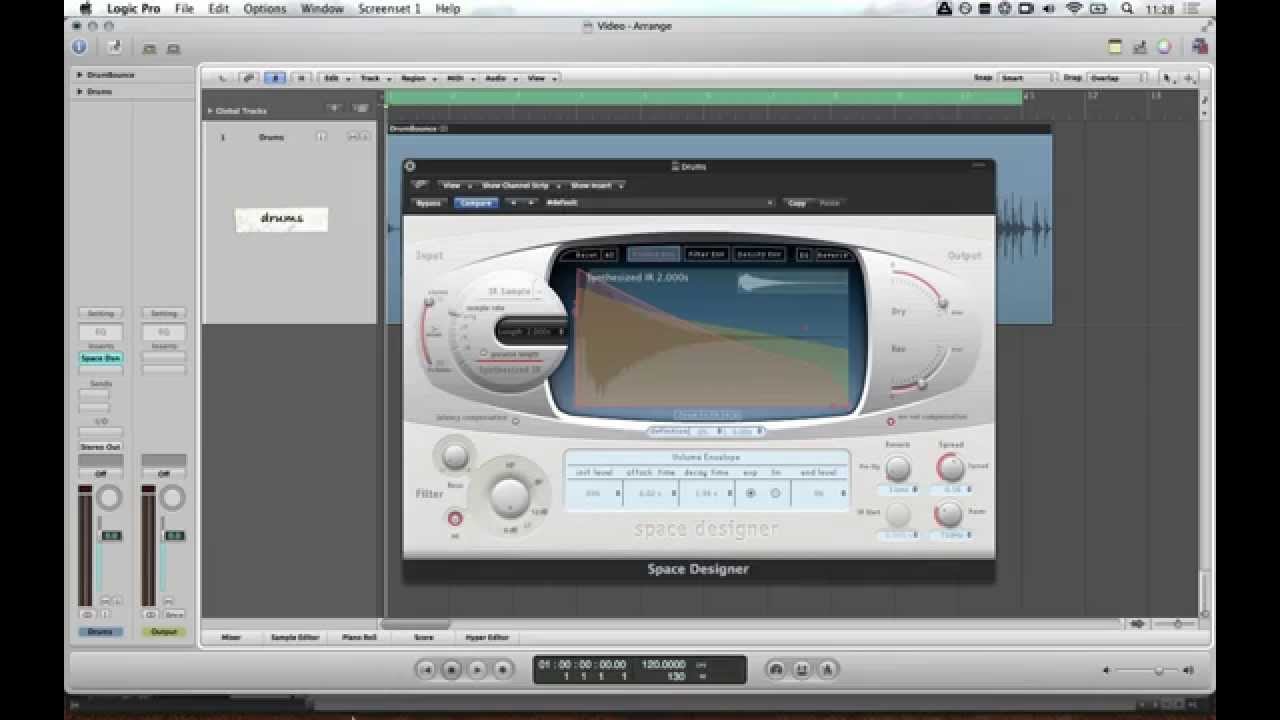Click the Solo button in transport
Viewport: 1280px width, 720px height.
point(827,669)
